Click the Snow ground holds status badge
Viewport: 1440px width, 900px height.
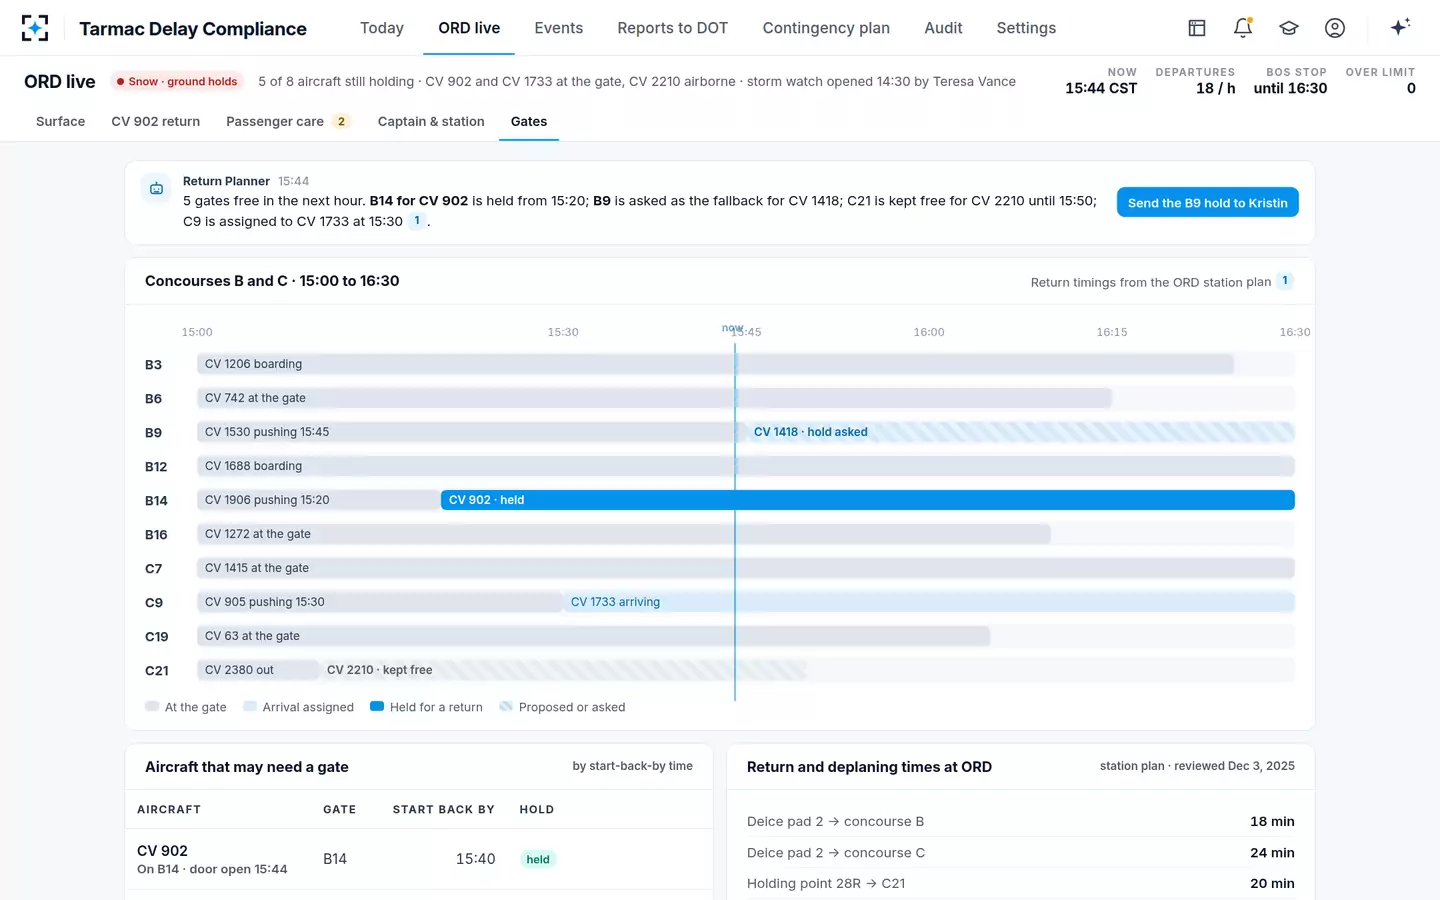(176, 82)
